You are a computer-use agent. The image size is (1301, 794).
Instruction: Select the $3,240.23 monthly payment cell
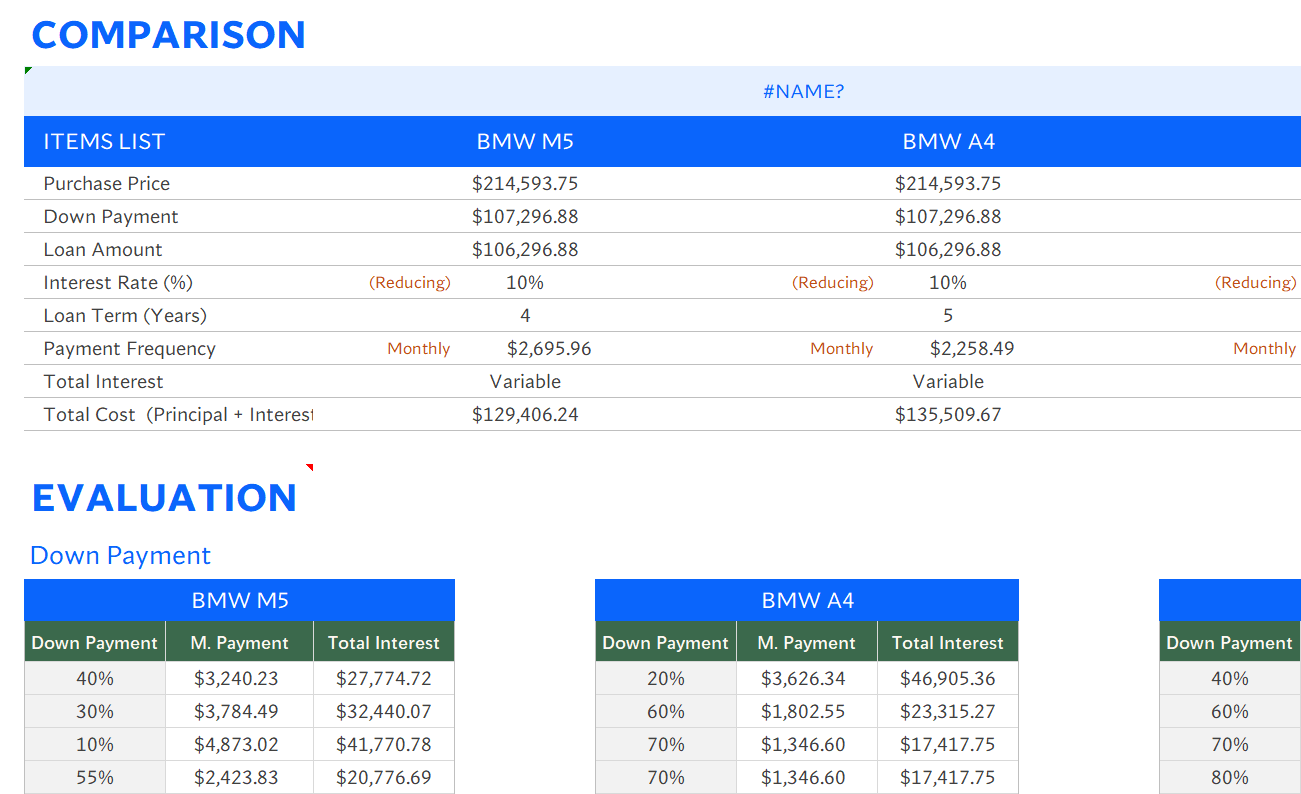(x=239, y=678)
